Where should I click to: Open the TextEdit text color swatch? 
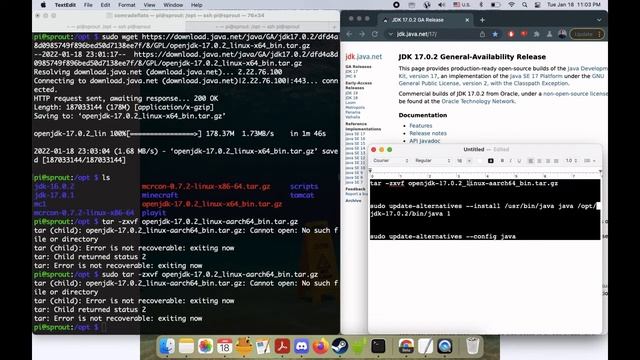[x=480, y=161]
